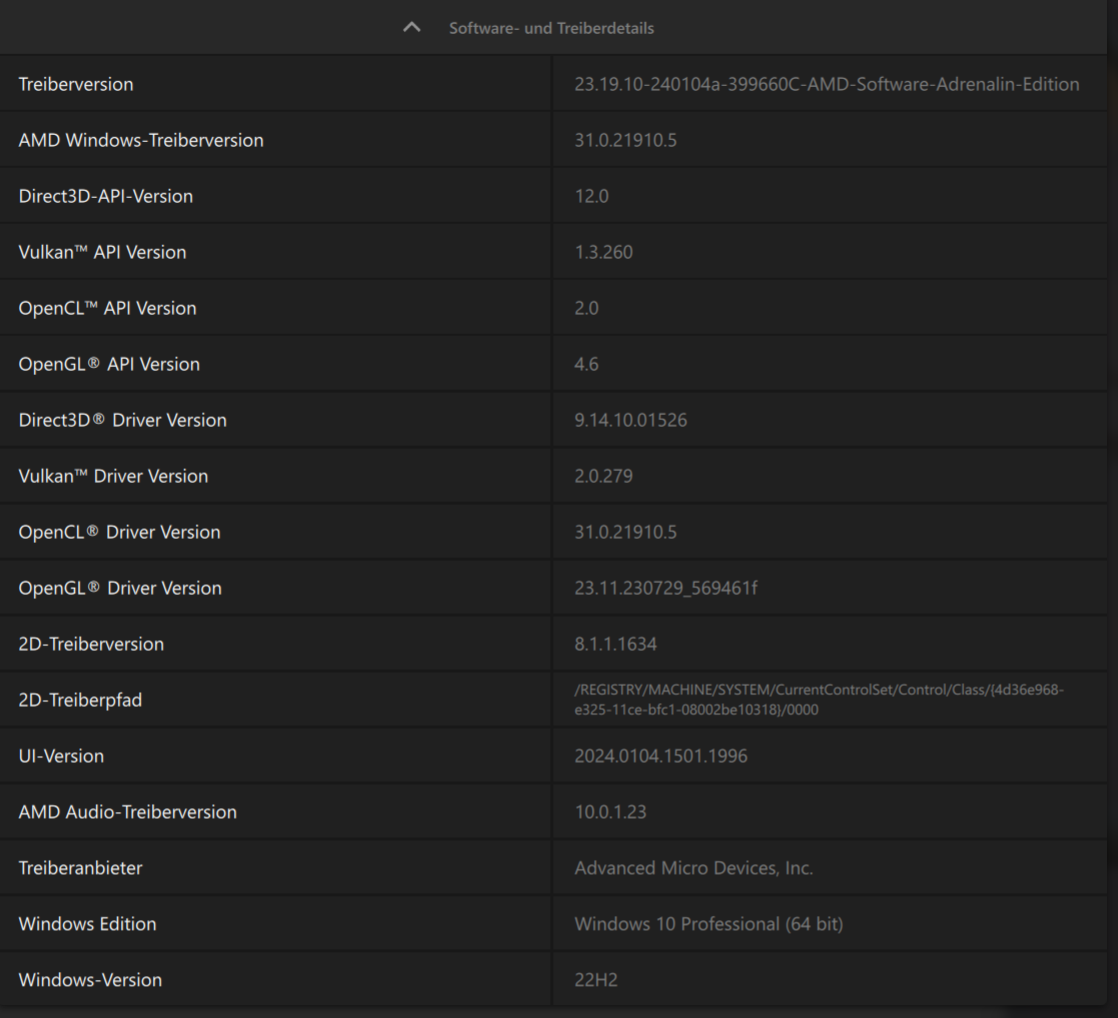Click the Vulkan Driver Version value 2.0.279
This screenshot has width=1118, height=1018.
coord(603,476)
